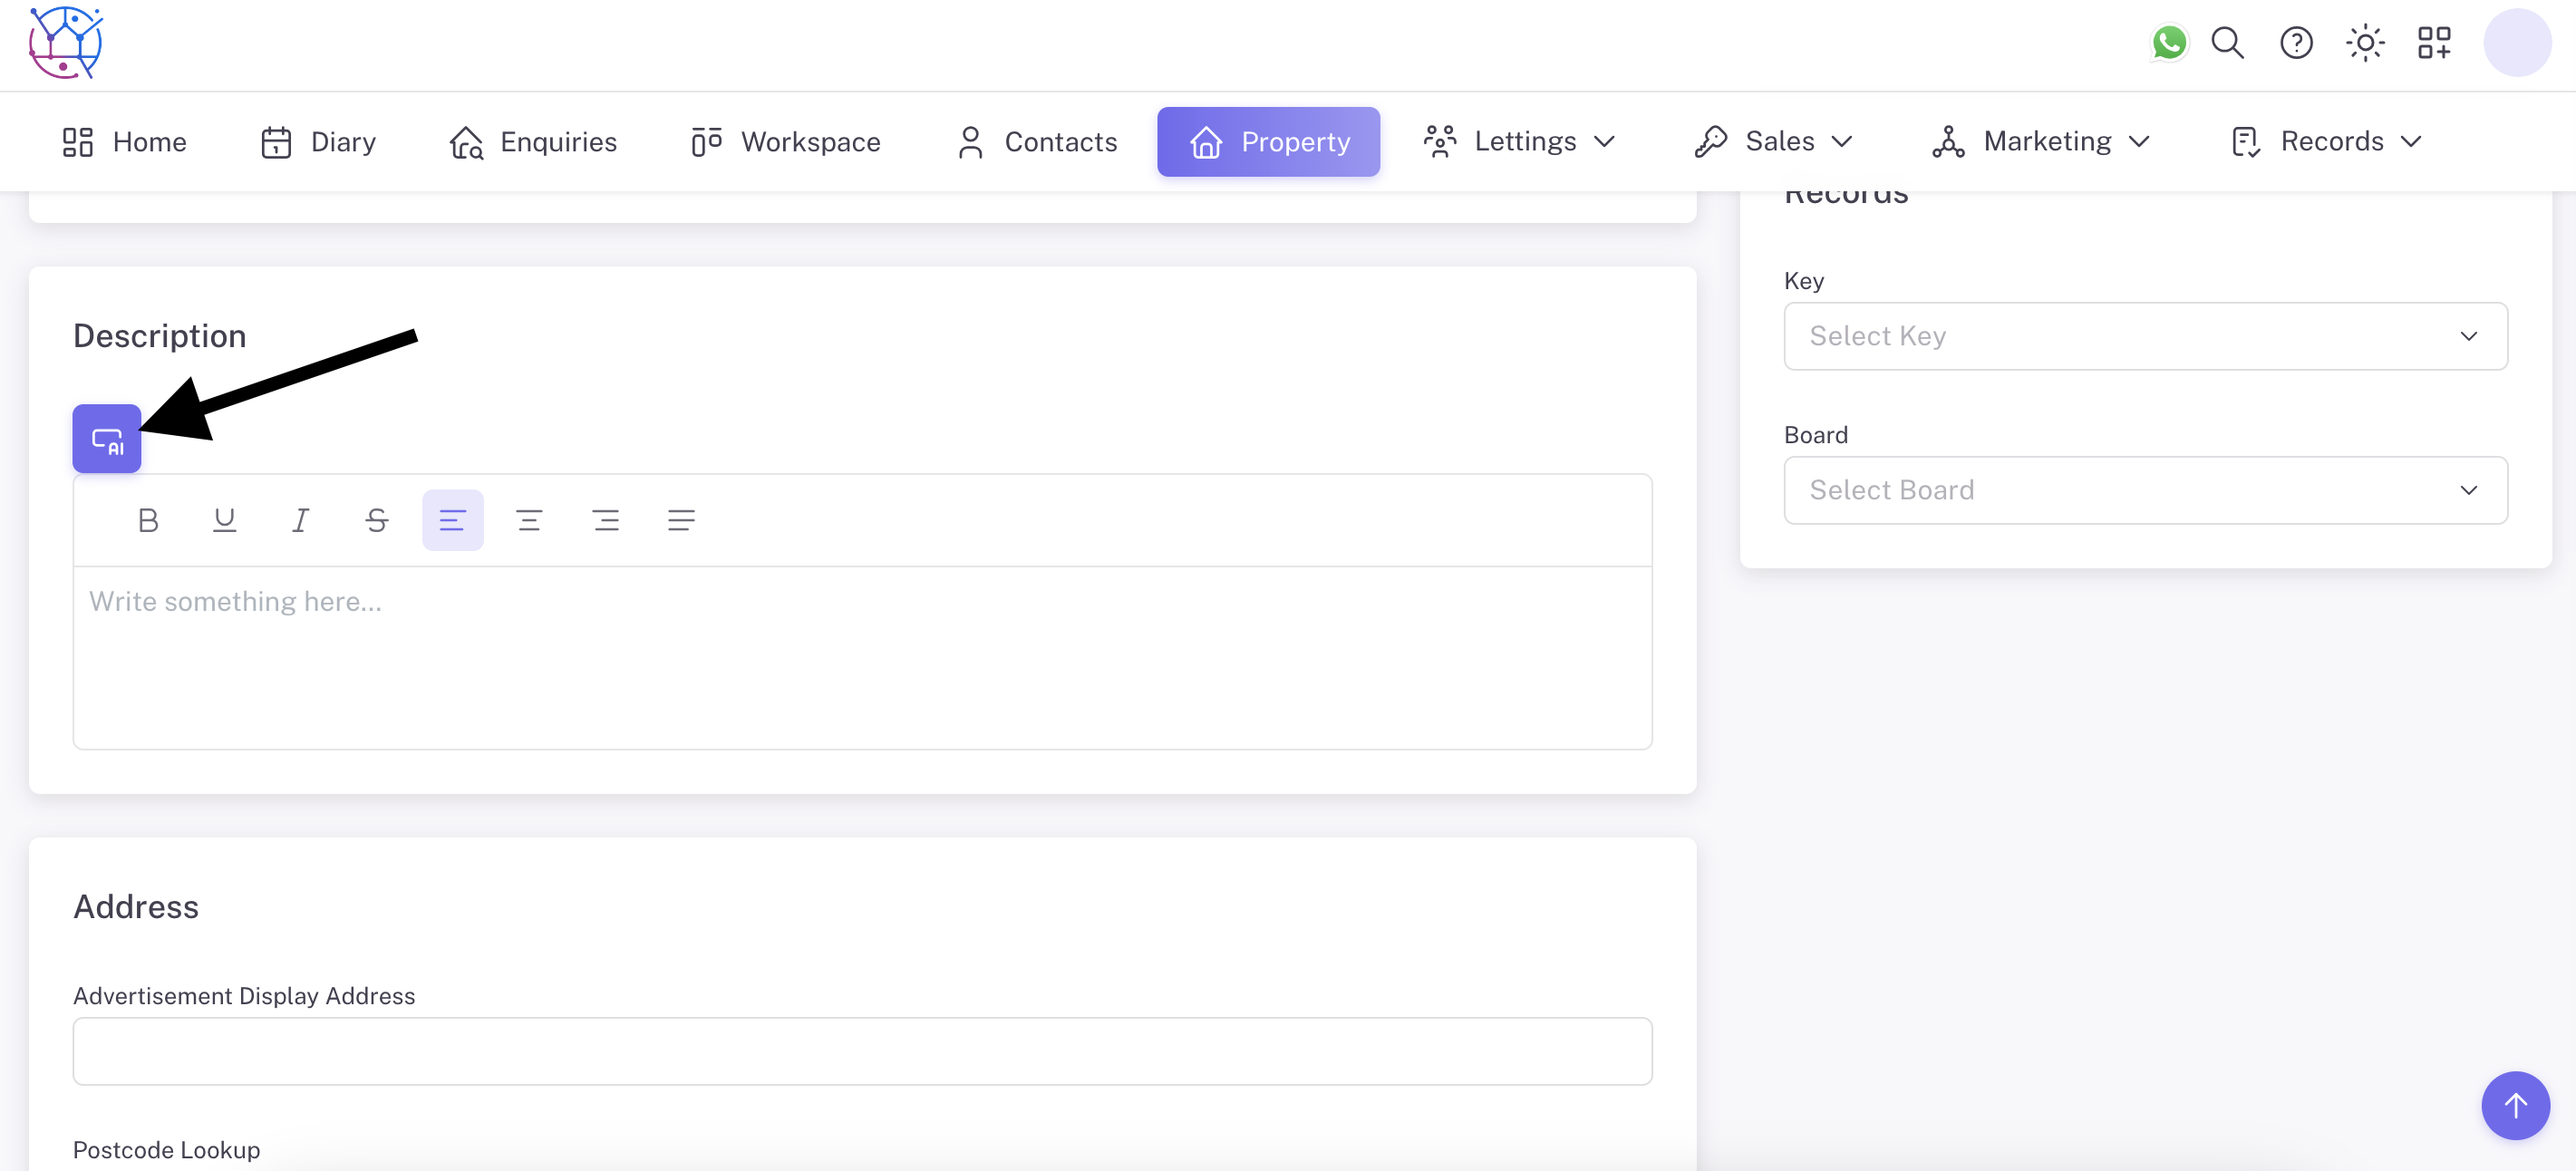Open the Select Key dropdown
Image resolution: width=2576 pixels, height=1171 pixels.
point(2144,336)
